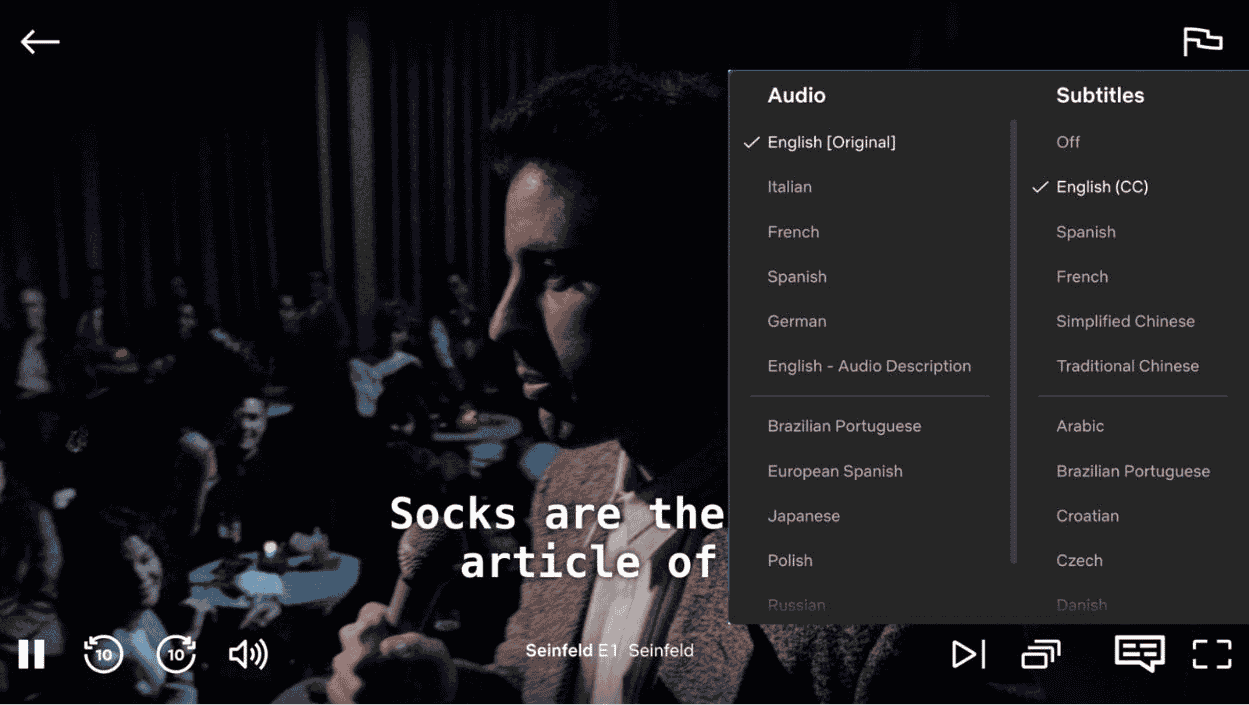The height and width of the screenshot is (705, 1249).
Task: Choose German audio track
Action: pos(797,321)
